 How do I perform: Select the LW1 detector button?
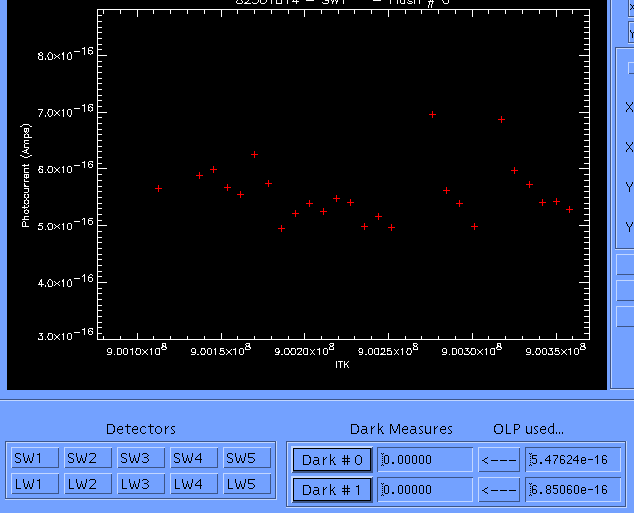(28, 484)
